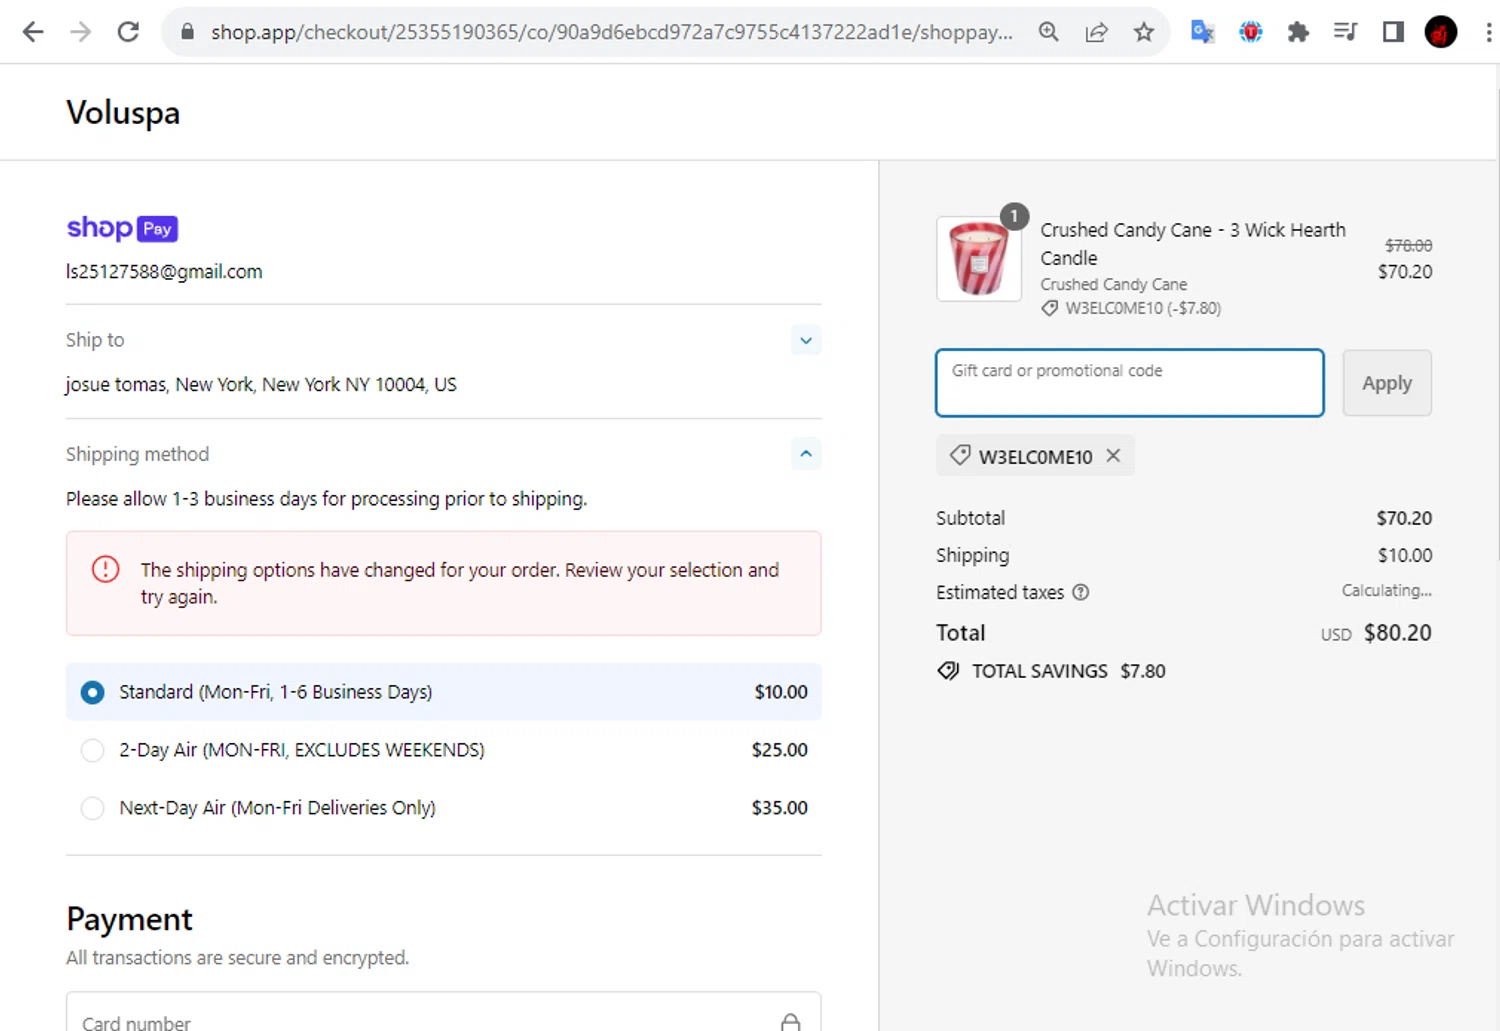Click the address bar padlock icon
Viewport: 1500px width, 1031px height.
coord(187,32)
